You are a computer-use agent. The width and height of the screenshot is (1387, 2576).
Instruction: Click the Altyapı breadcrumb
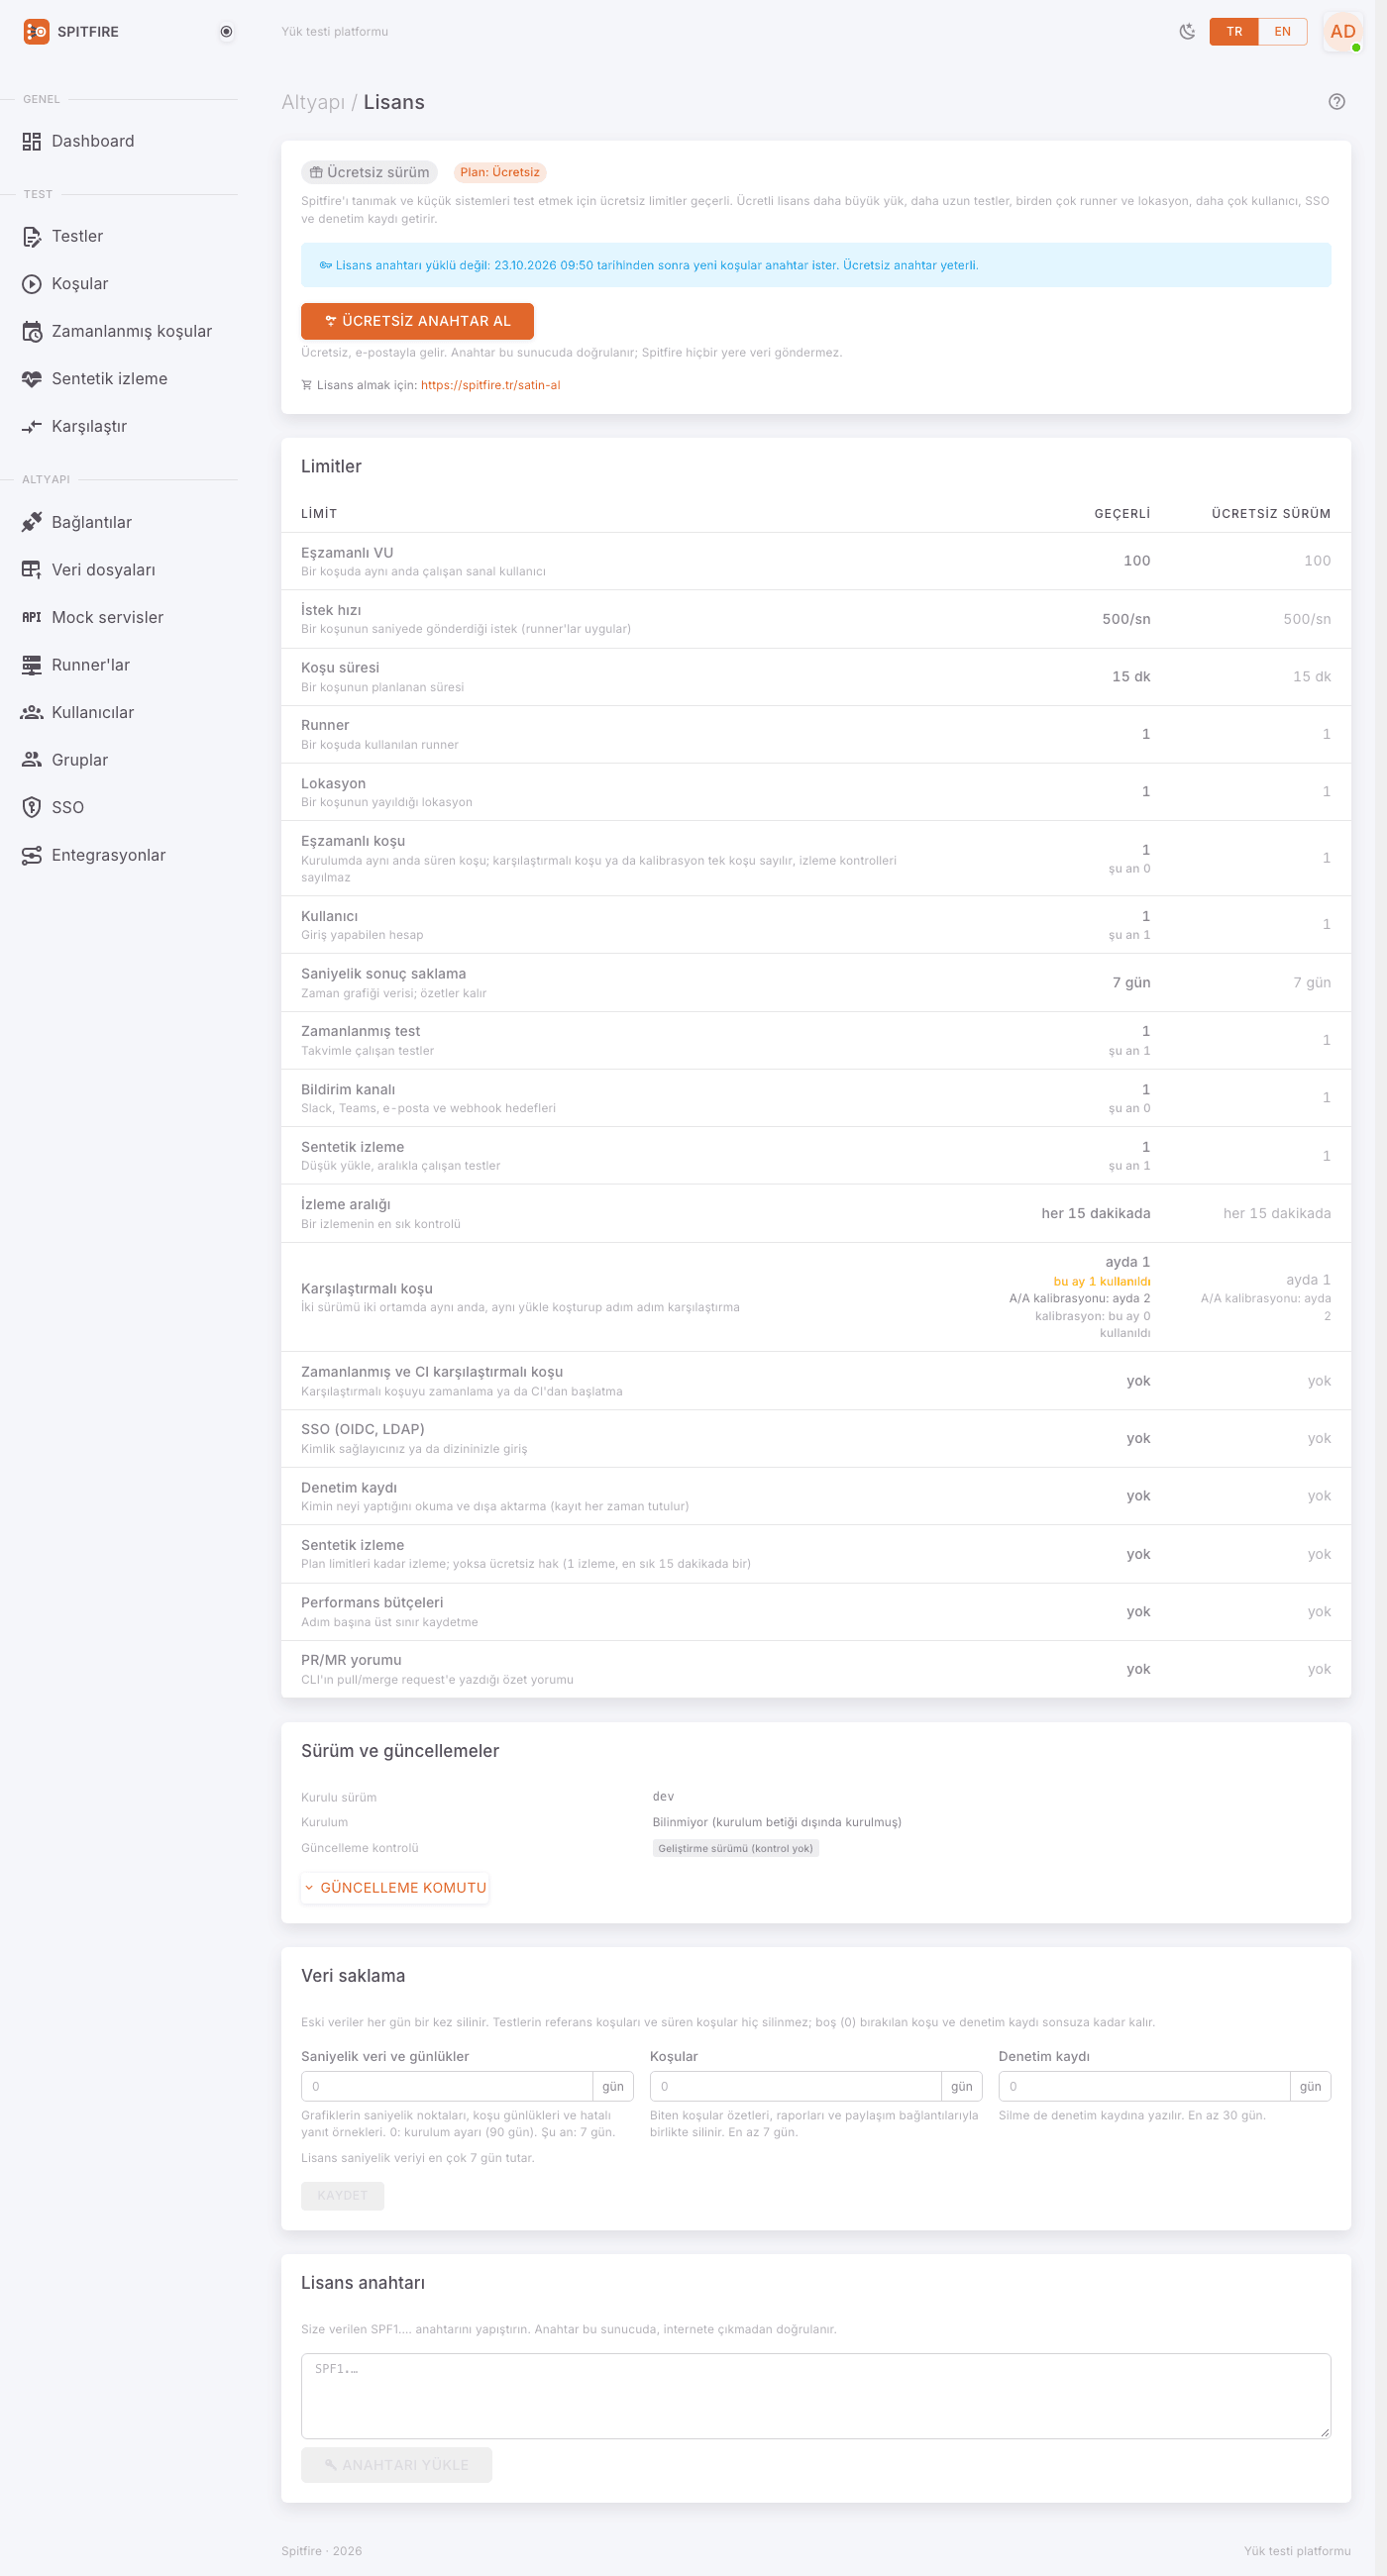313,102
